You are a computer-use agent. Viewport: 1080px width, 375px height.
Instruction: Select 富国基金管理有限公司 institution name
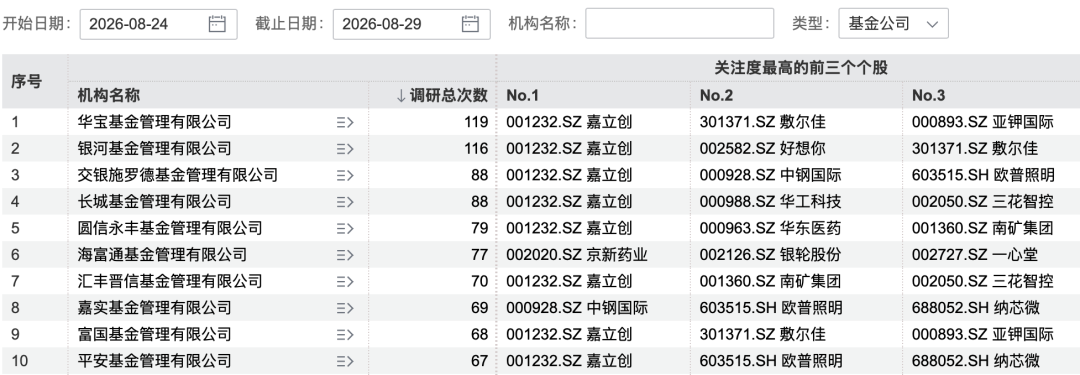[154, 335]
